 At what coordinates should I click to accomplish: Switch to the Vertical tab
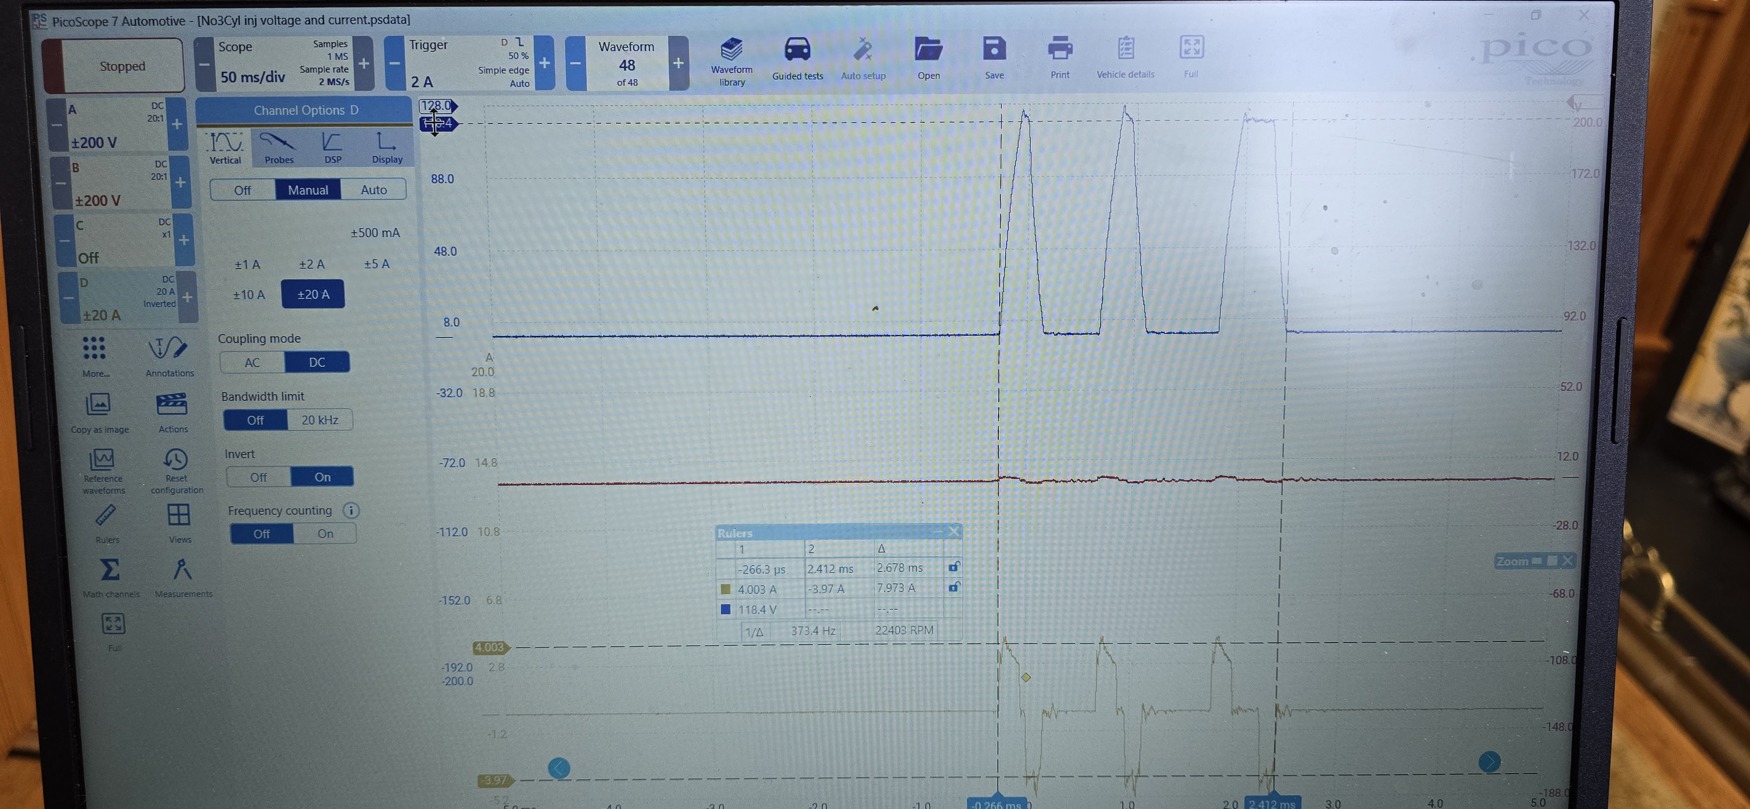(x=225, y=147)
